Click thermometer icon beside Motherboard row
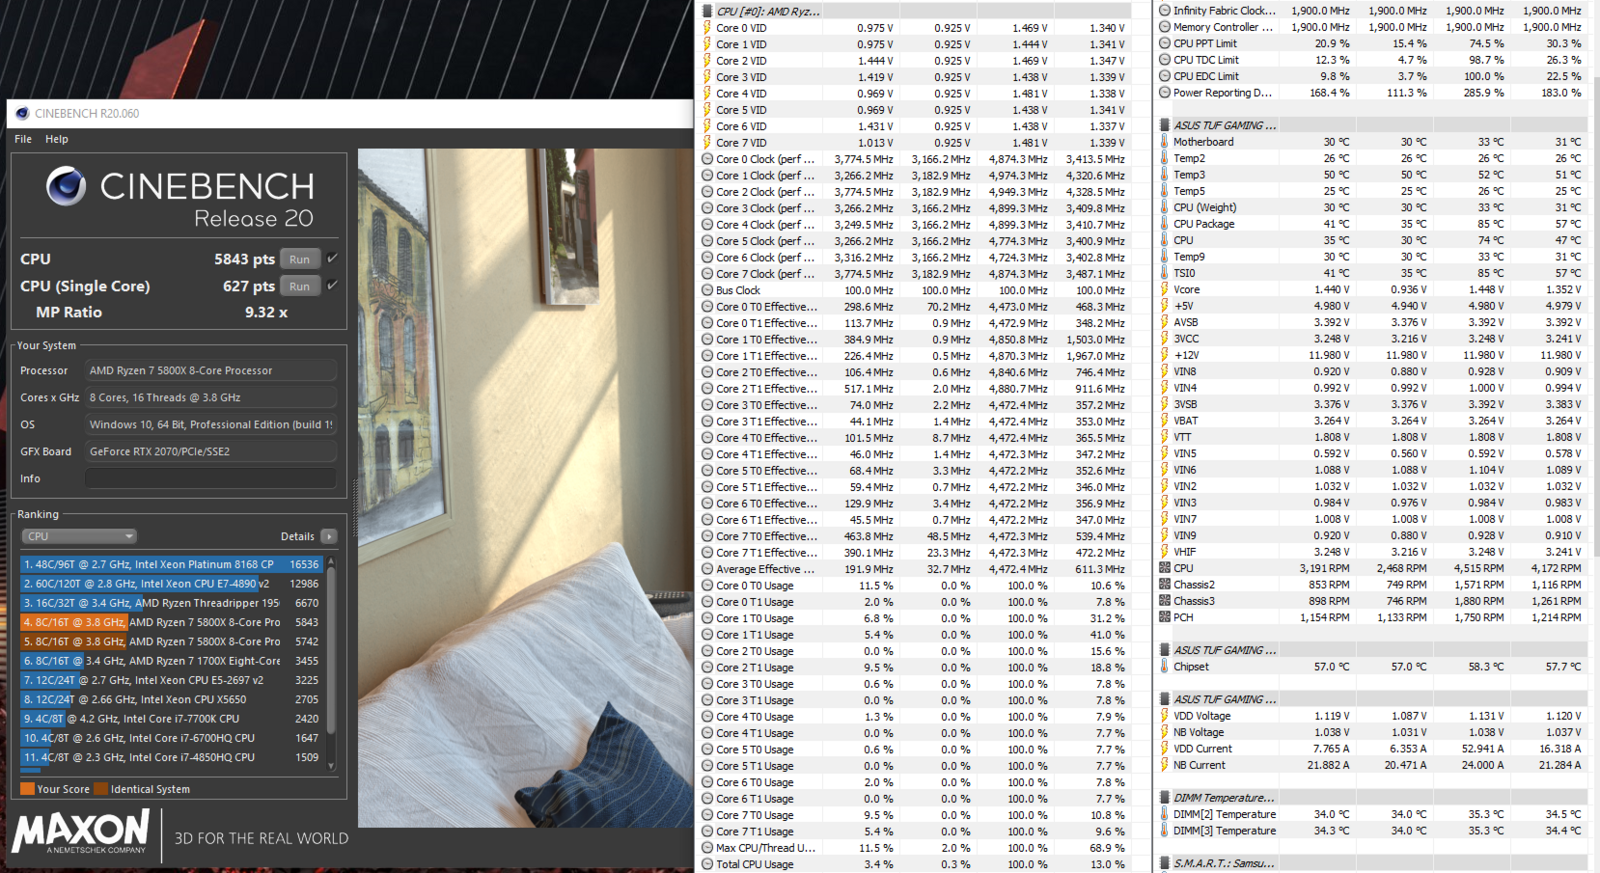This screenshot has height=873, width=1600. coord(1165,142)
